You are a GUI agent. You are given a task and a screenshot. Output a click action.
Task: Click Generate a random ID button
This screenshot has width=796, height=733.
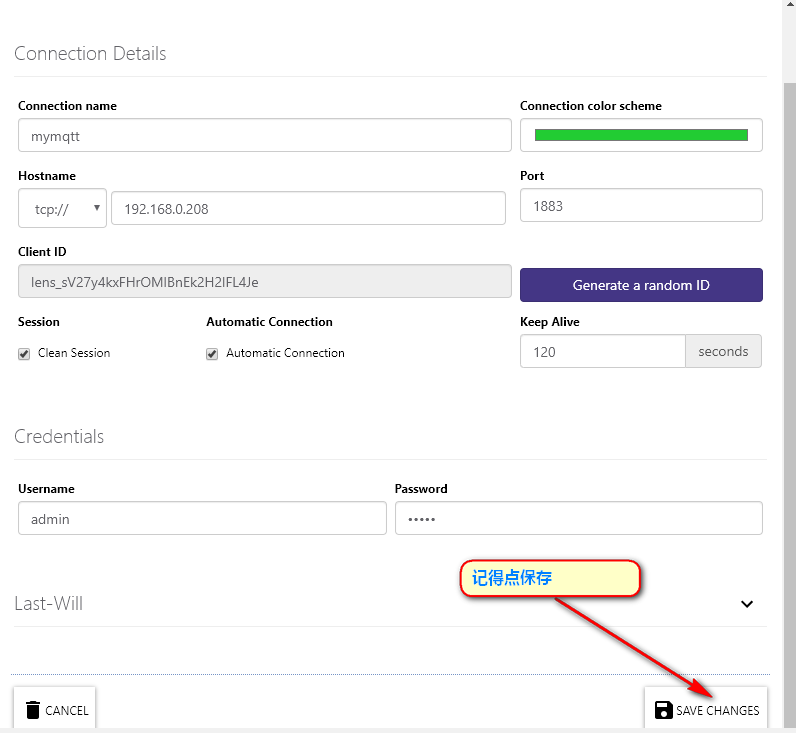coord(641,285)
